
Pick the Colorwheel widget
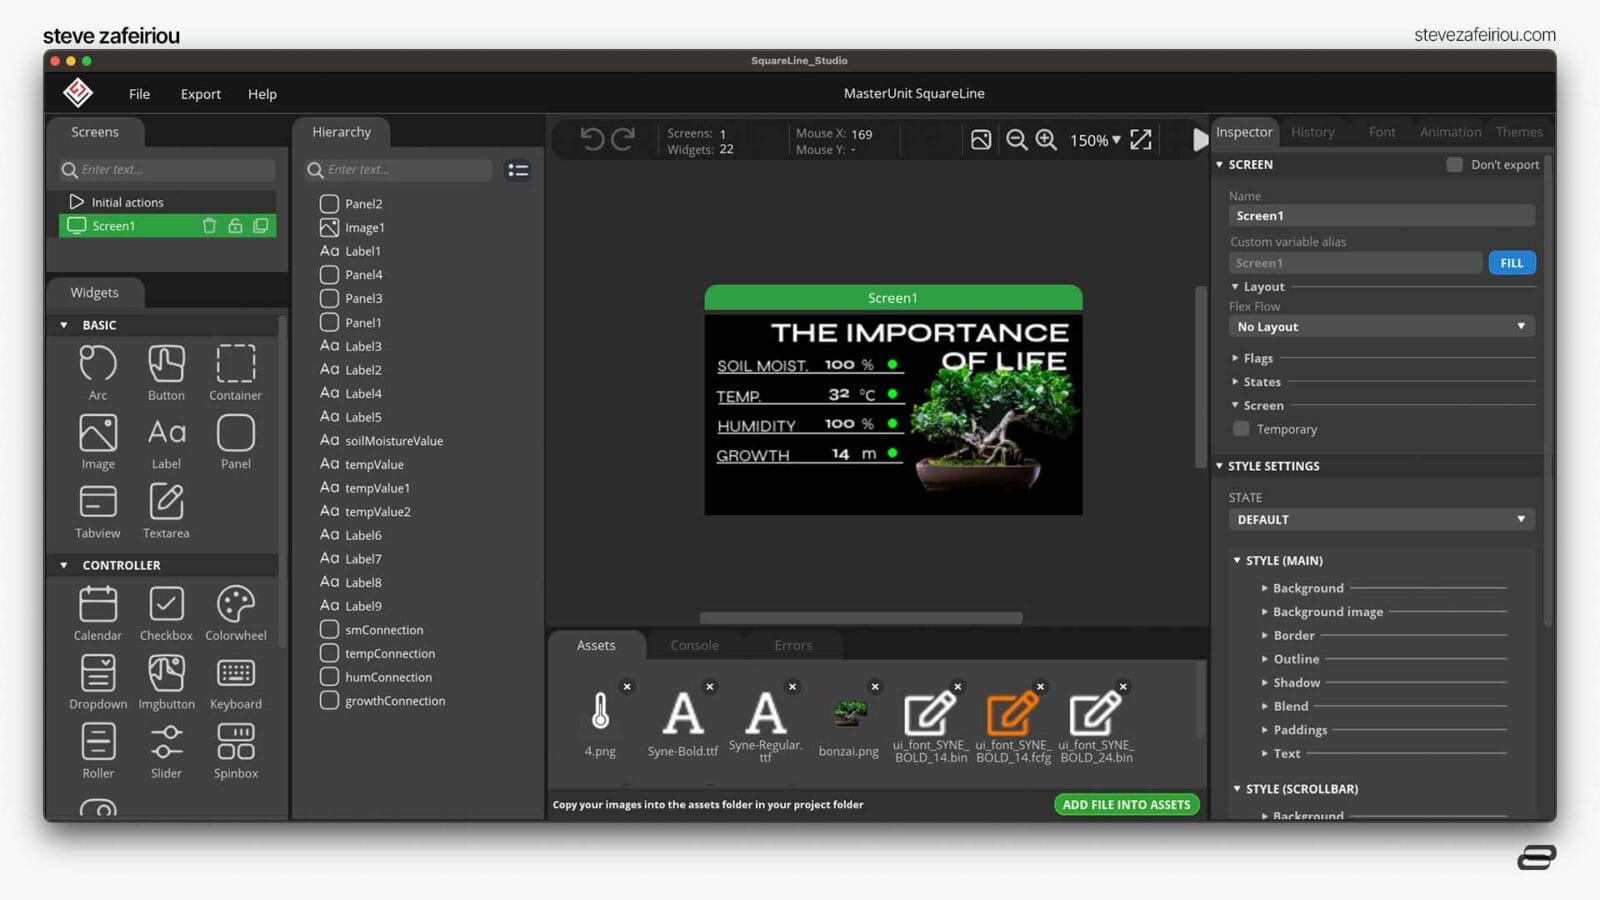coord(236,605)
